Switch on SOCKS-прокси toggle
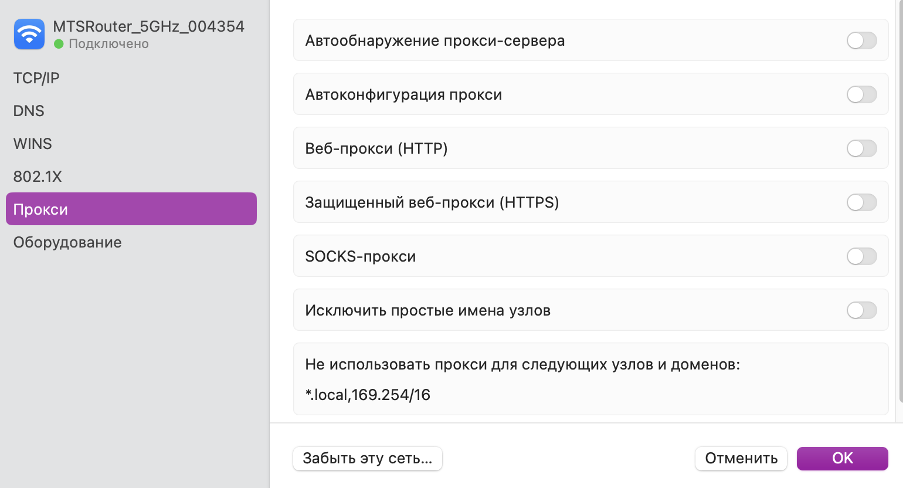The height and width of the screenshot is (488, 904). click(x=861, y=256)
